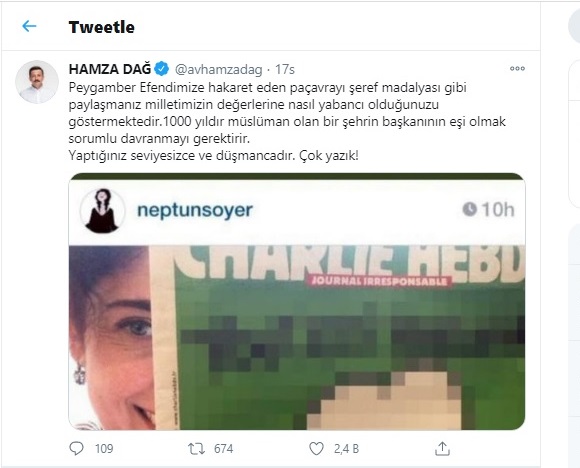Click the tweet text body

[x=287, y=122]
